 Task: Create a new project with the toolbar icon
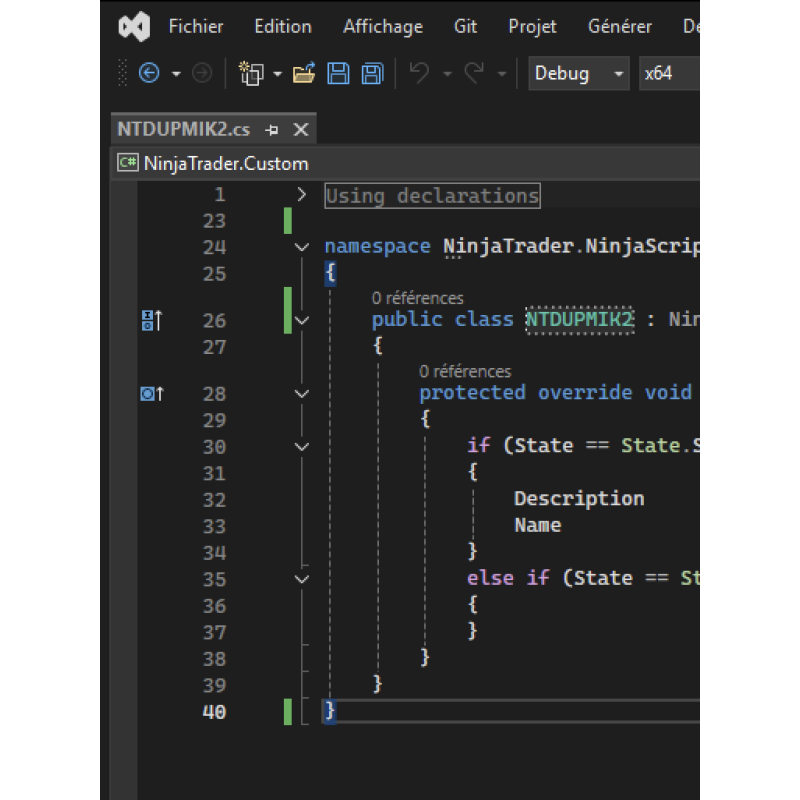(x=251, y=73)
